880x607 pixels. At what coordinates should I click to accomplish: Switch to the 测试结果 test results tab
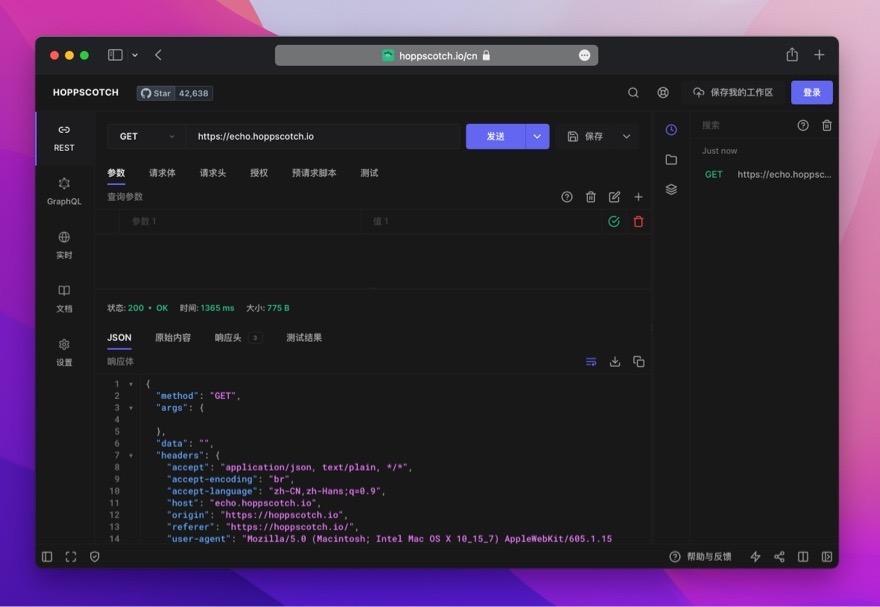point(304,337)
